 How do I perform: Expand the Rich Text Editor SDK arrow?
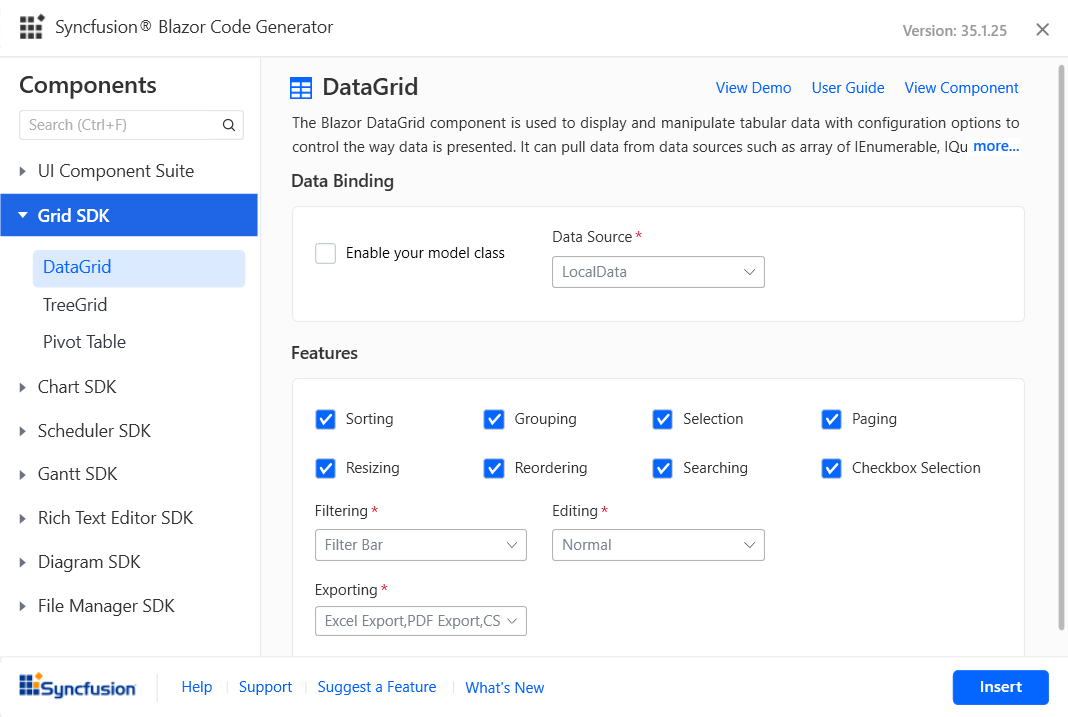click(22, 519)
